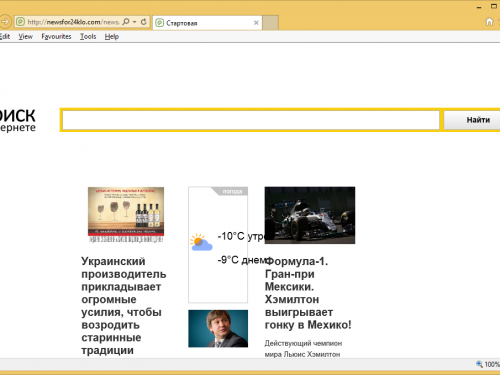Open the Украинский производитель news headline
This screenshot has width=500, height=375.
tap(124, 306)
